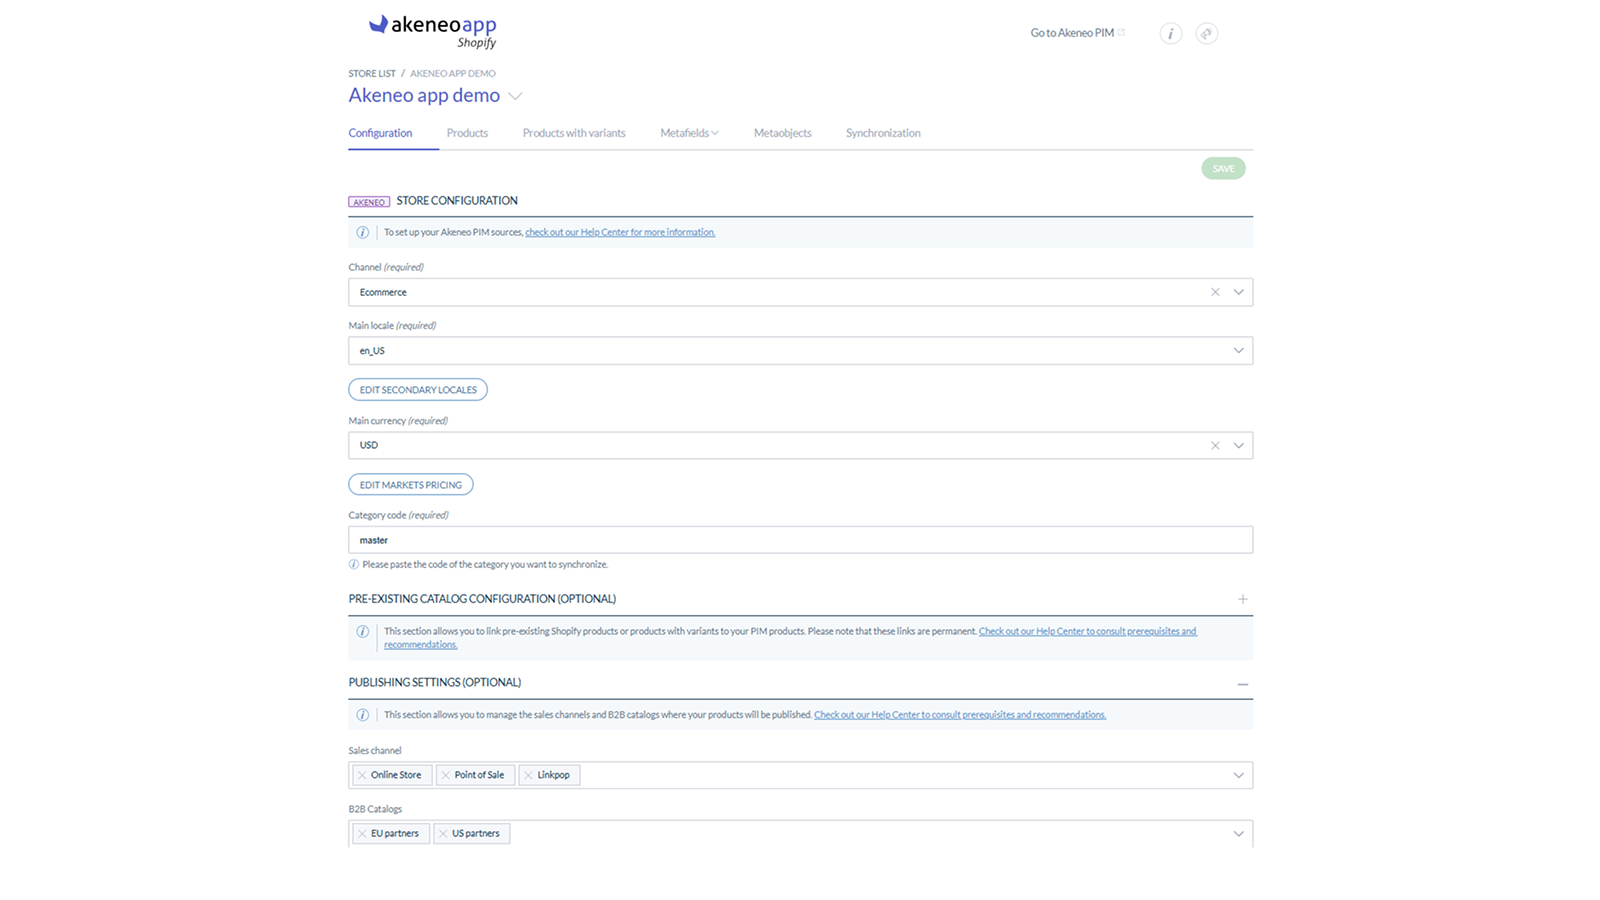Click the info icon in the Store Configuration notice
Image resolution: width=1600 pixels, height=900 pixels.
coord(363,232)
